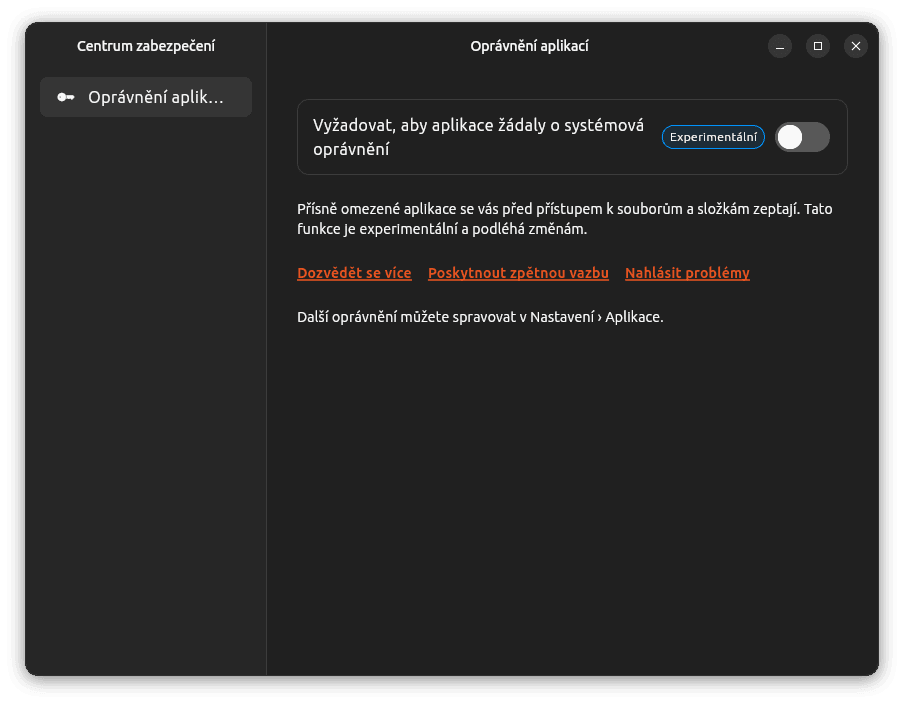Maximize the security center window

pyautogui.click(x=818, y=46)
